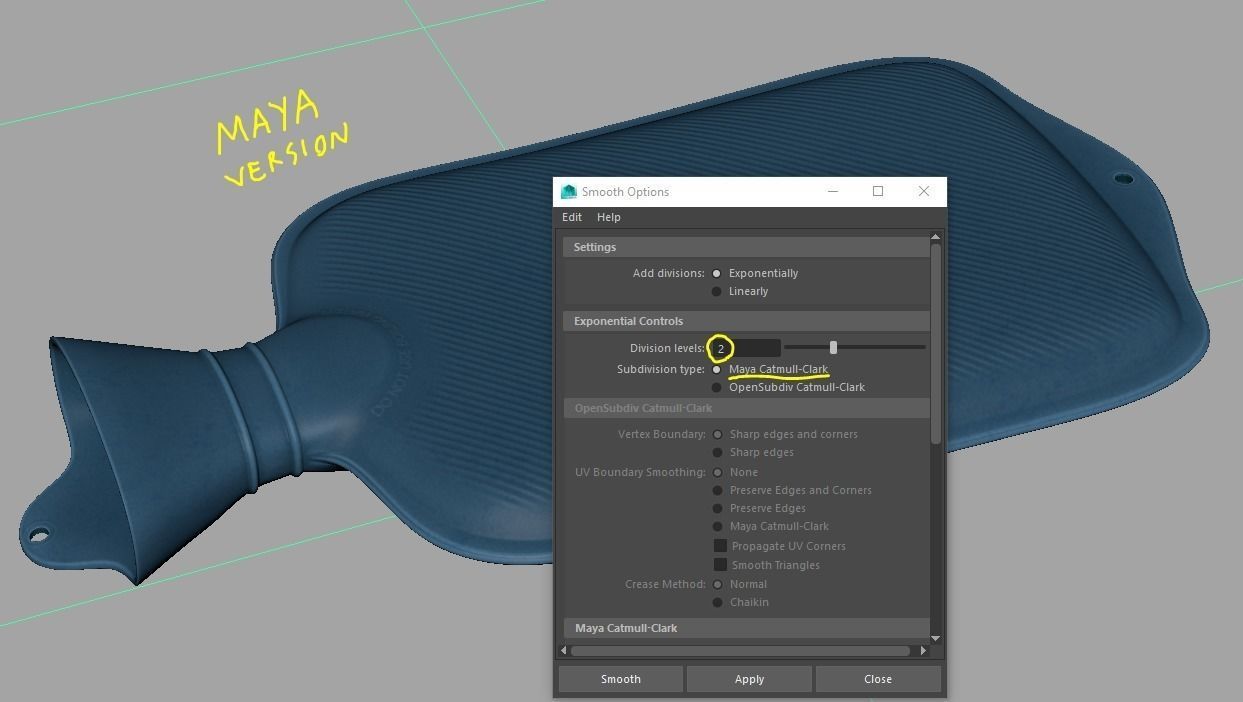Maximize the Smooth Options window
Screen dimensions: 1243x702
click(x=878, y=191)
